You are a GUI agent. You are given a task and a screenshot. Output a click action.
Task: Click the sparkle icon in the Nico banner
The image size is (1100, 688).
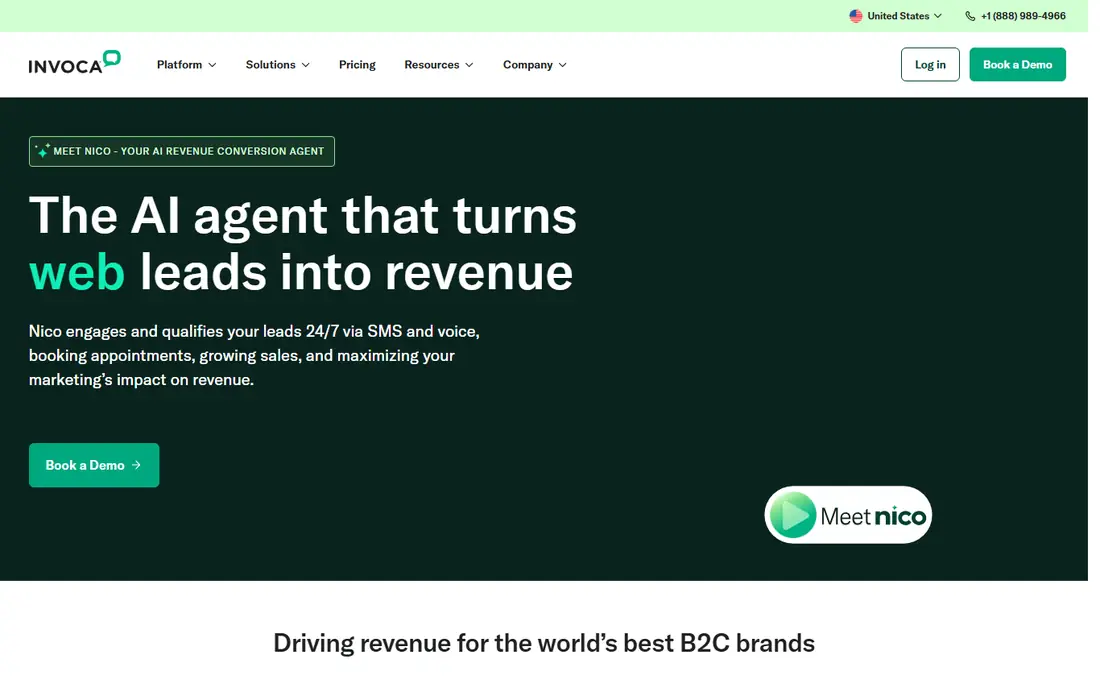pyautogui.click(x=43, y=151)
